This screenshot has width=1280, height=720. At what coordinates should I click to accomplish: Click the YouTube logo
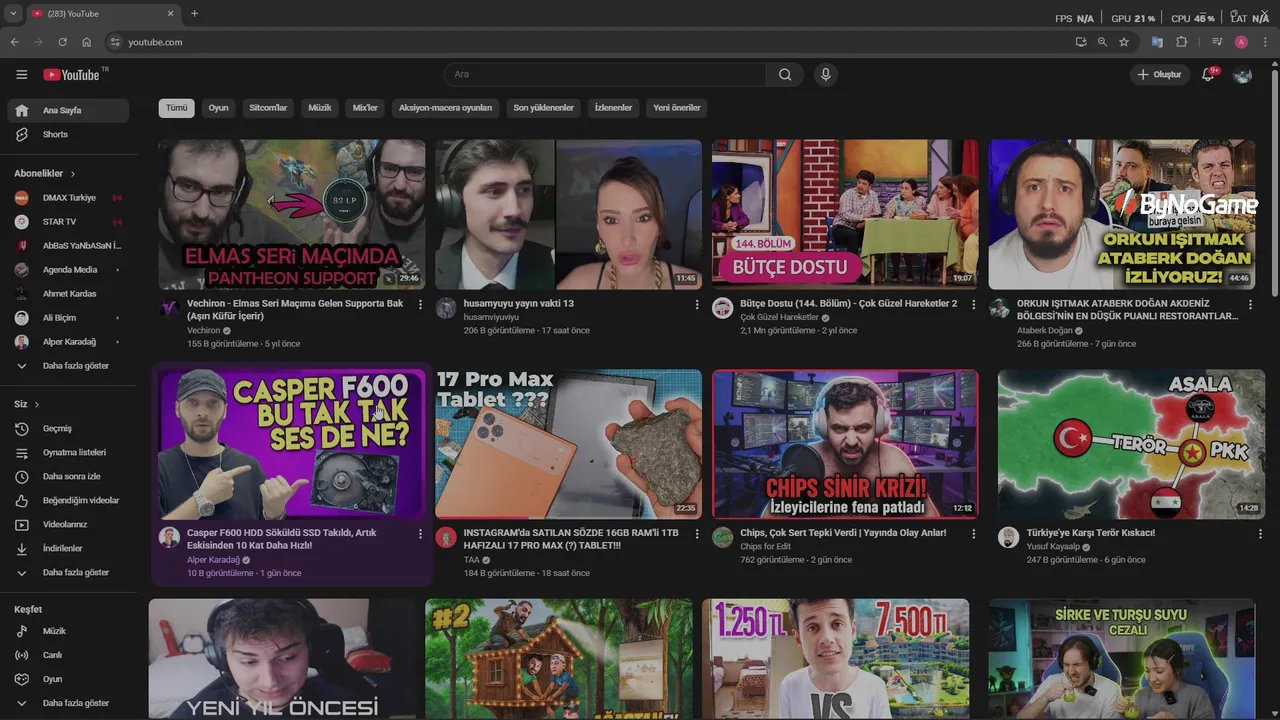click(72, 75)
